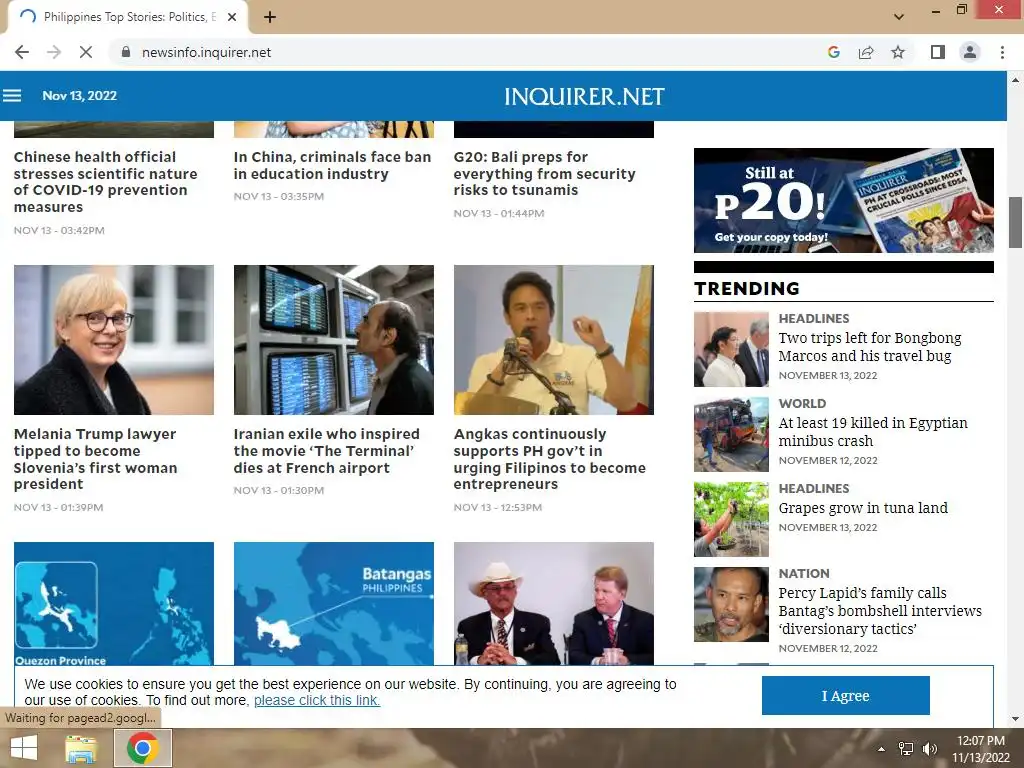Image resolution: width=1024 pixels, height=768 pixels.
Task: Open thumbnail of two men at table
Action: point(554,603)
